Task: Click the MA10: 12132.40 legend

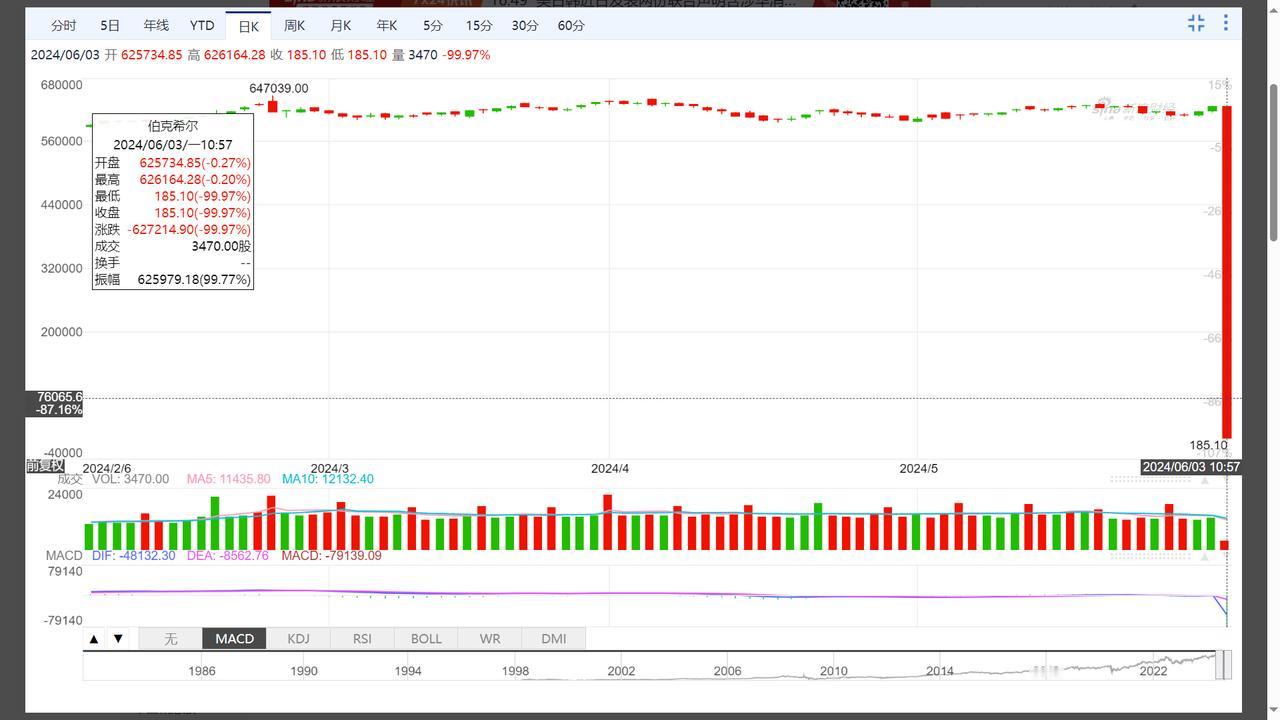Action: pos(327,479)
